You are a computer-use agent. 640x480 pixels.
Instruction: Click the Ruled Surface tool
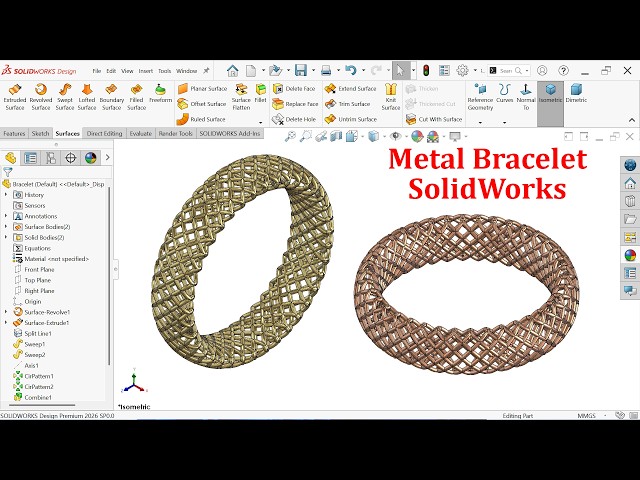tap(201, 119)
